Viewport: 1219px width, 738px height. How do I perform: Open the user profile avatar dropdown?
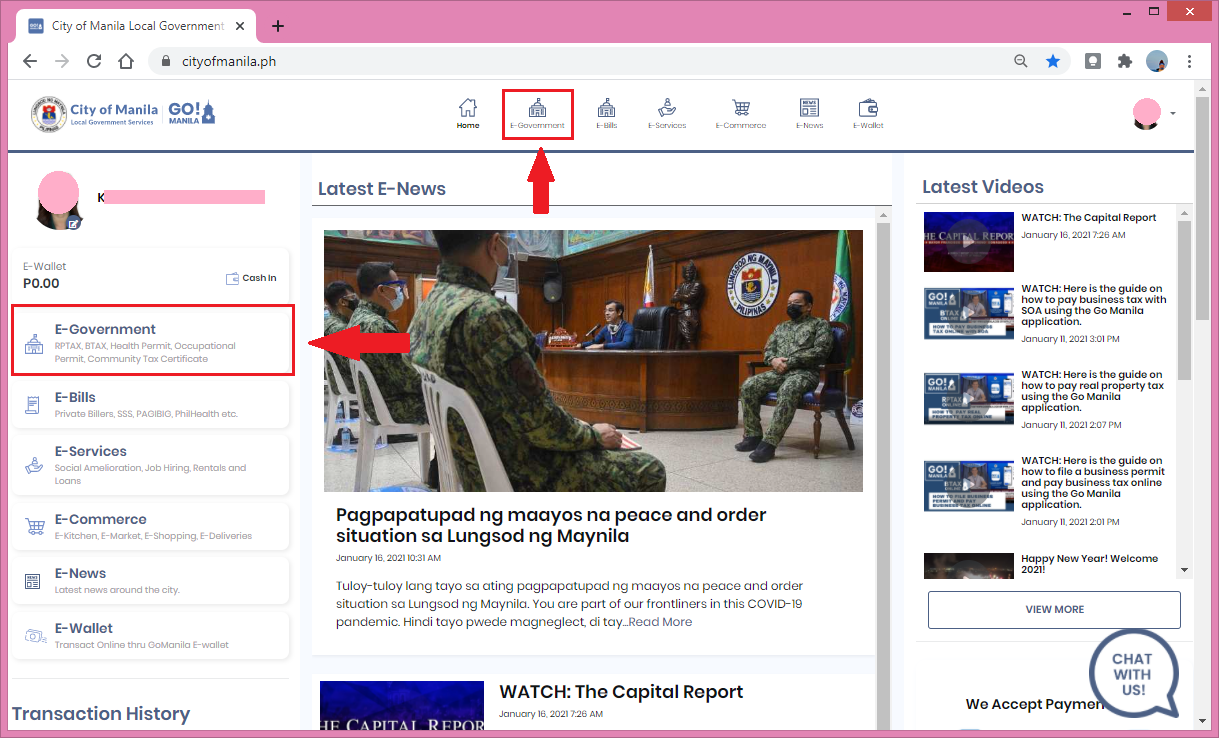(x=1147, y=114)
